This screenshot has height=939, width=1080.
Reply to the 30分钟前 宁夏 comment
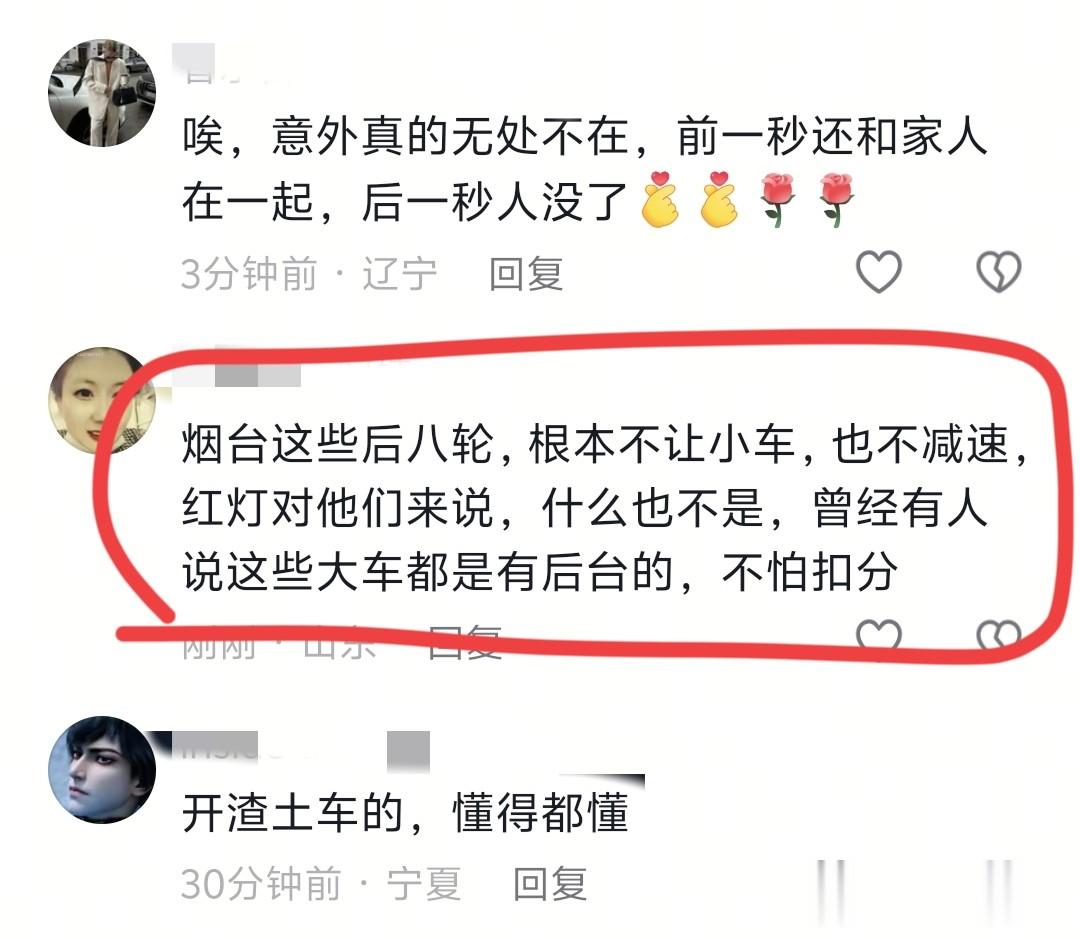pos(550,883)
